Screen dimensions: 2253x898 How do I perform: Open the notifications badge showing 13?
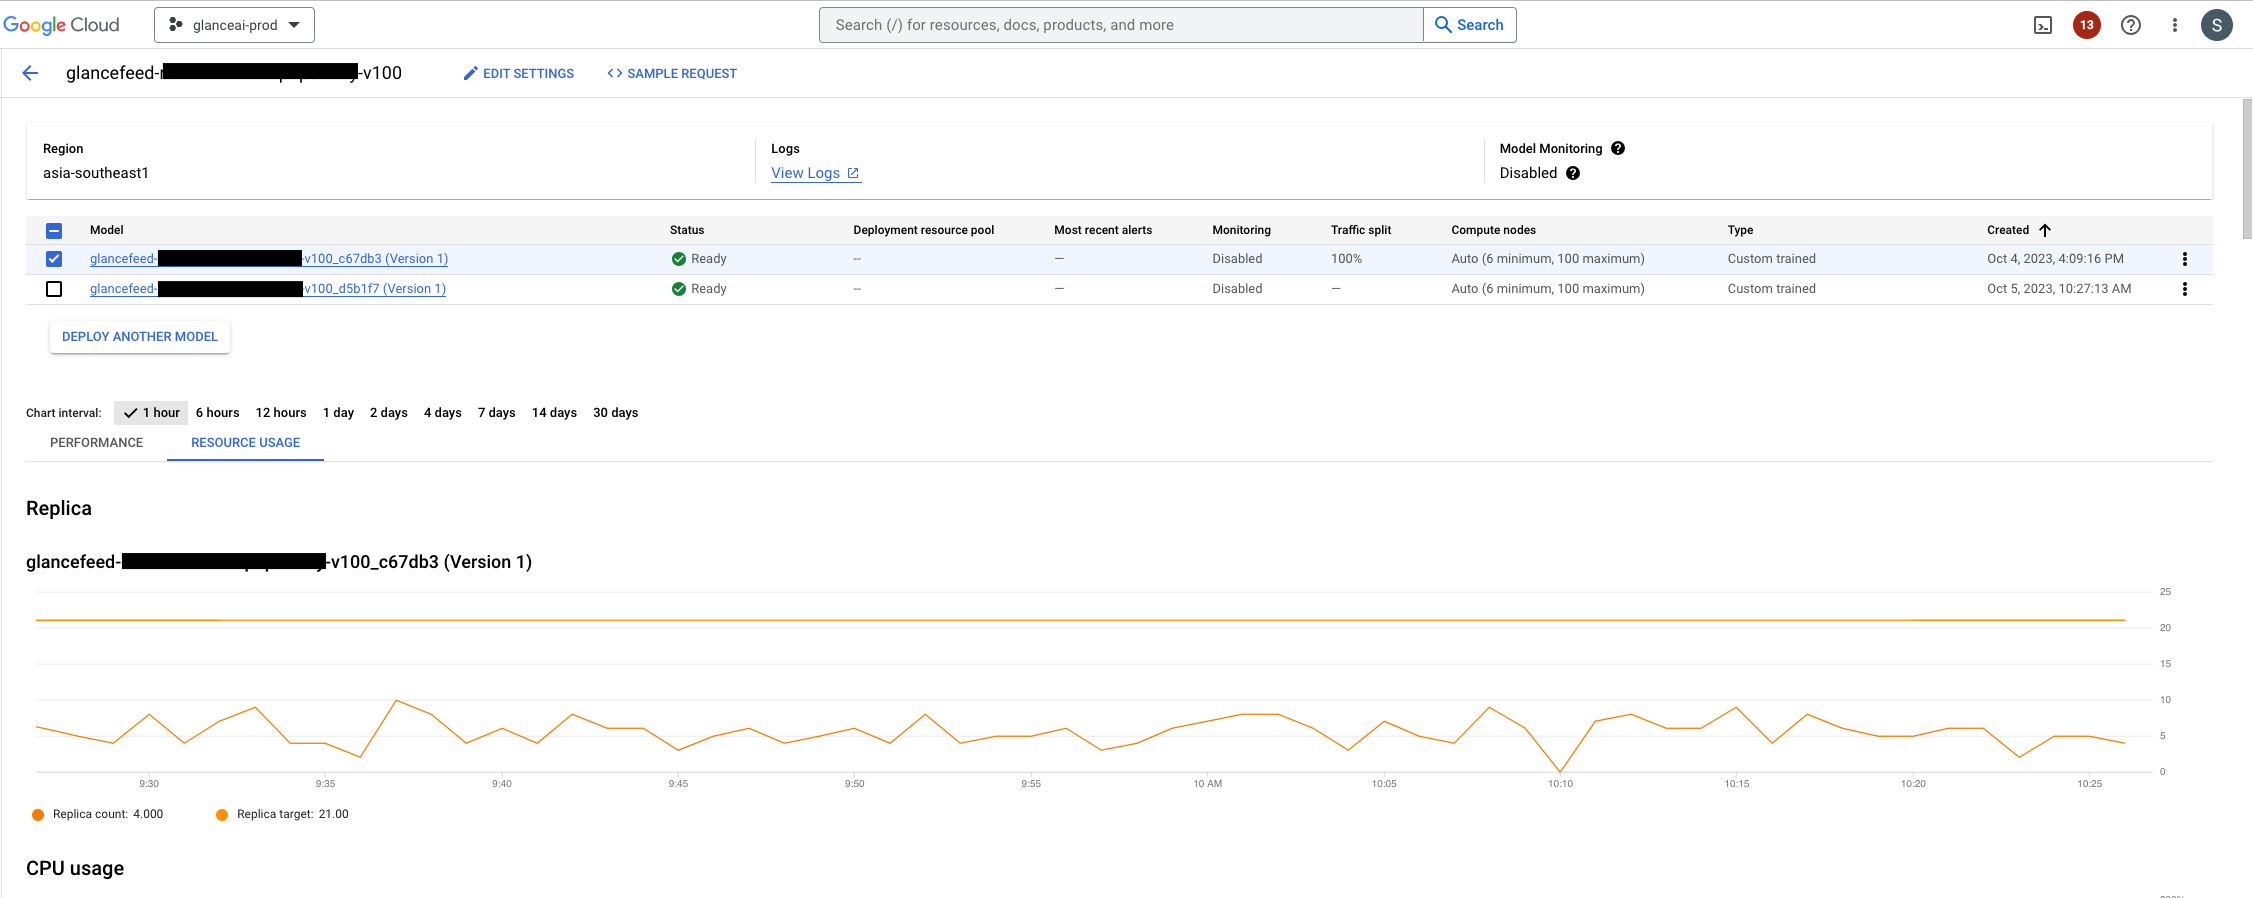(2087, 25)
